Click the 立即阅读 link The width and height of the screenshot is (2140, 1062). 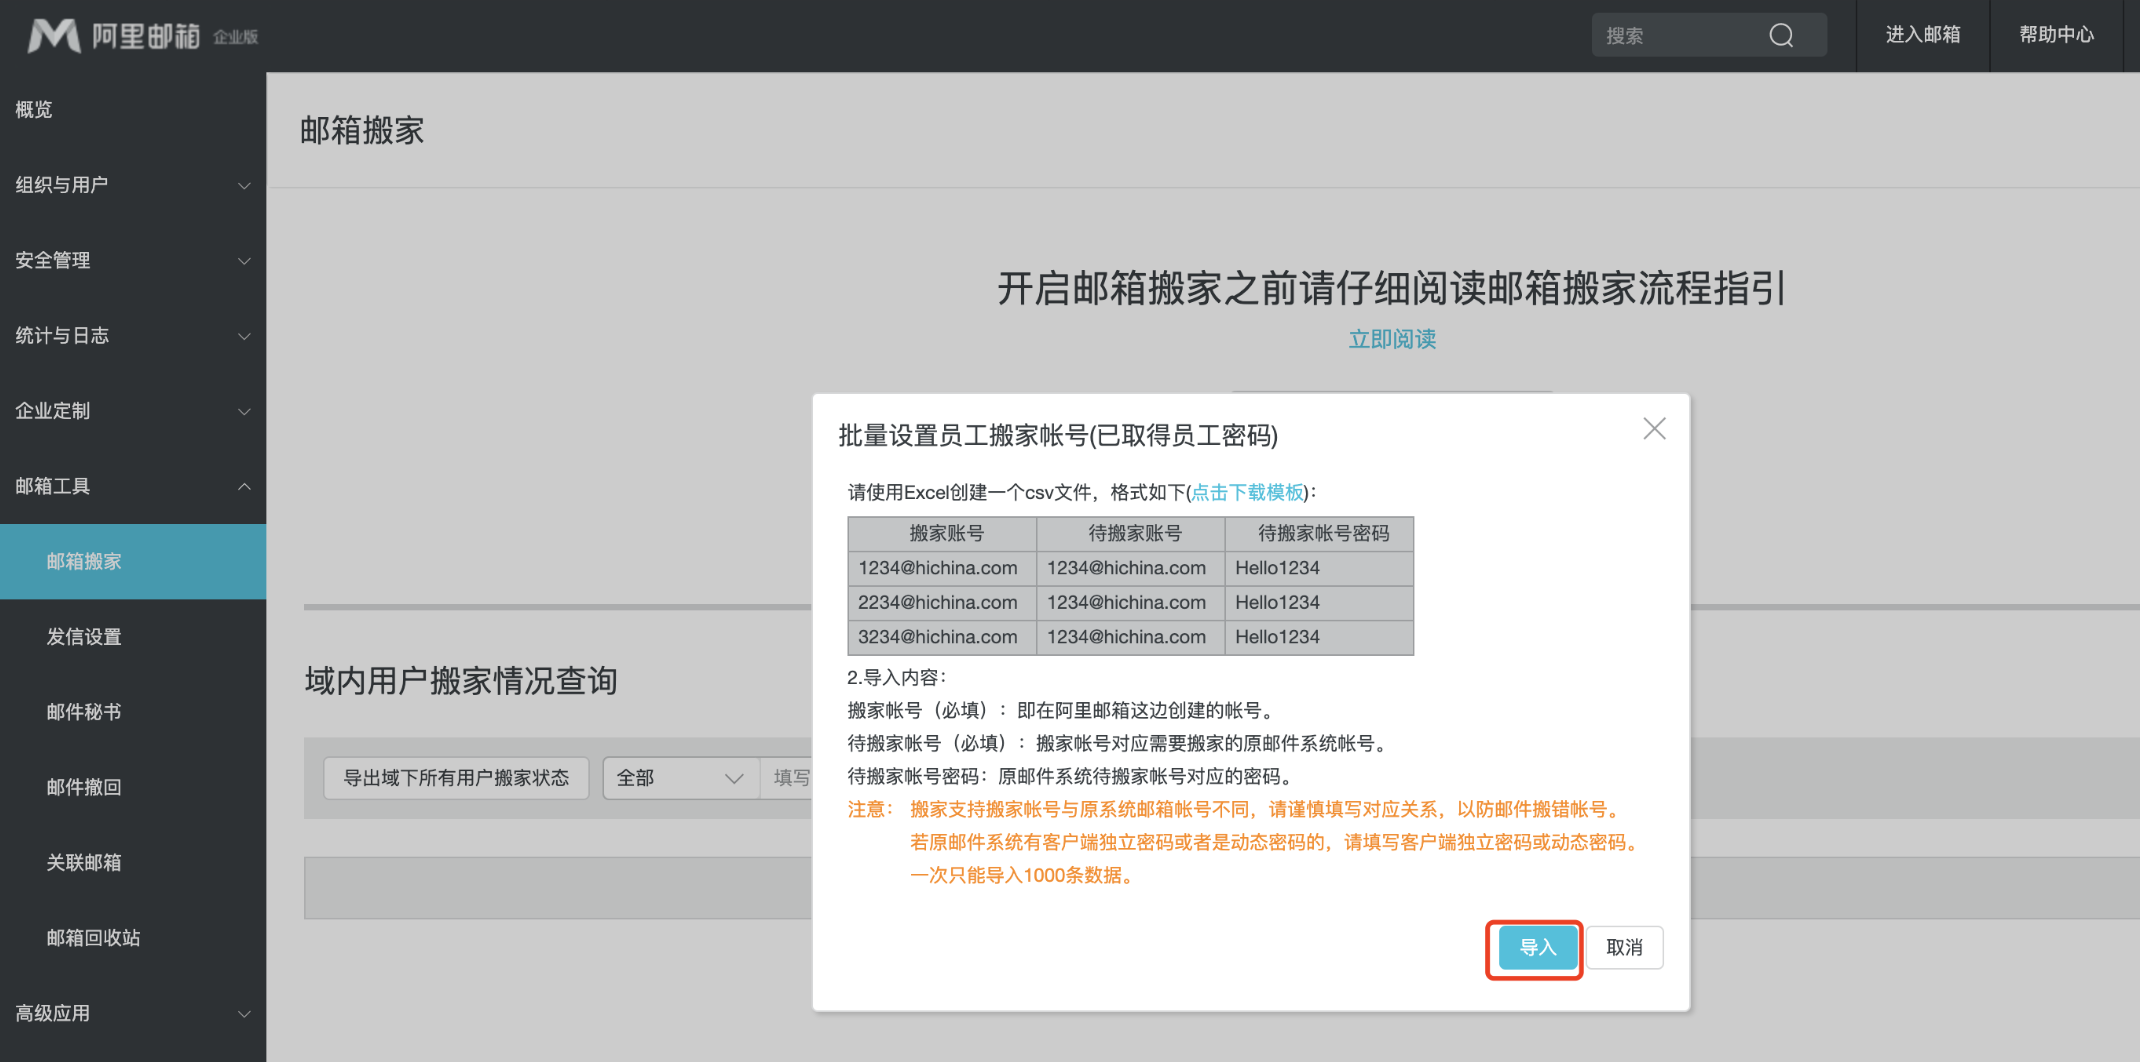(1392, 339)
